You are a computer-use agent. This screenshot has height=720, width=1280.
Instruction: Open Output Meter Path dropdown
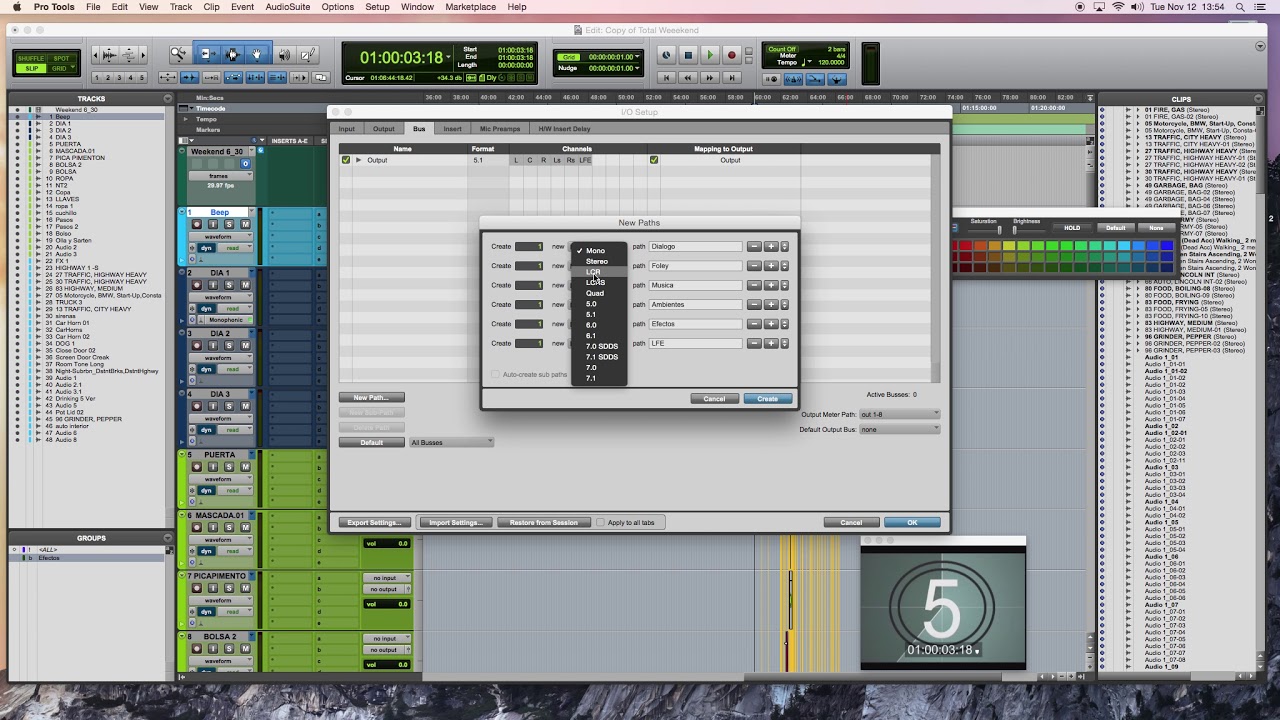coord(900,414)
